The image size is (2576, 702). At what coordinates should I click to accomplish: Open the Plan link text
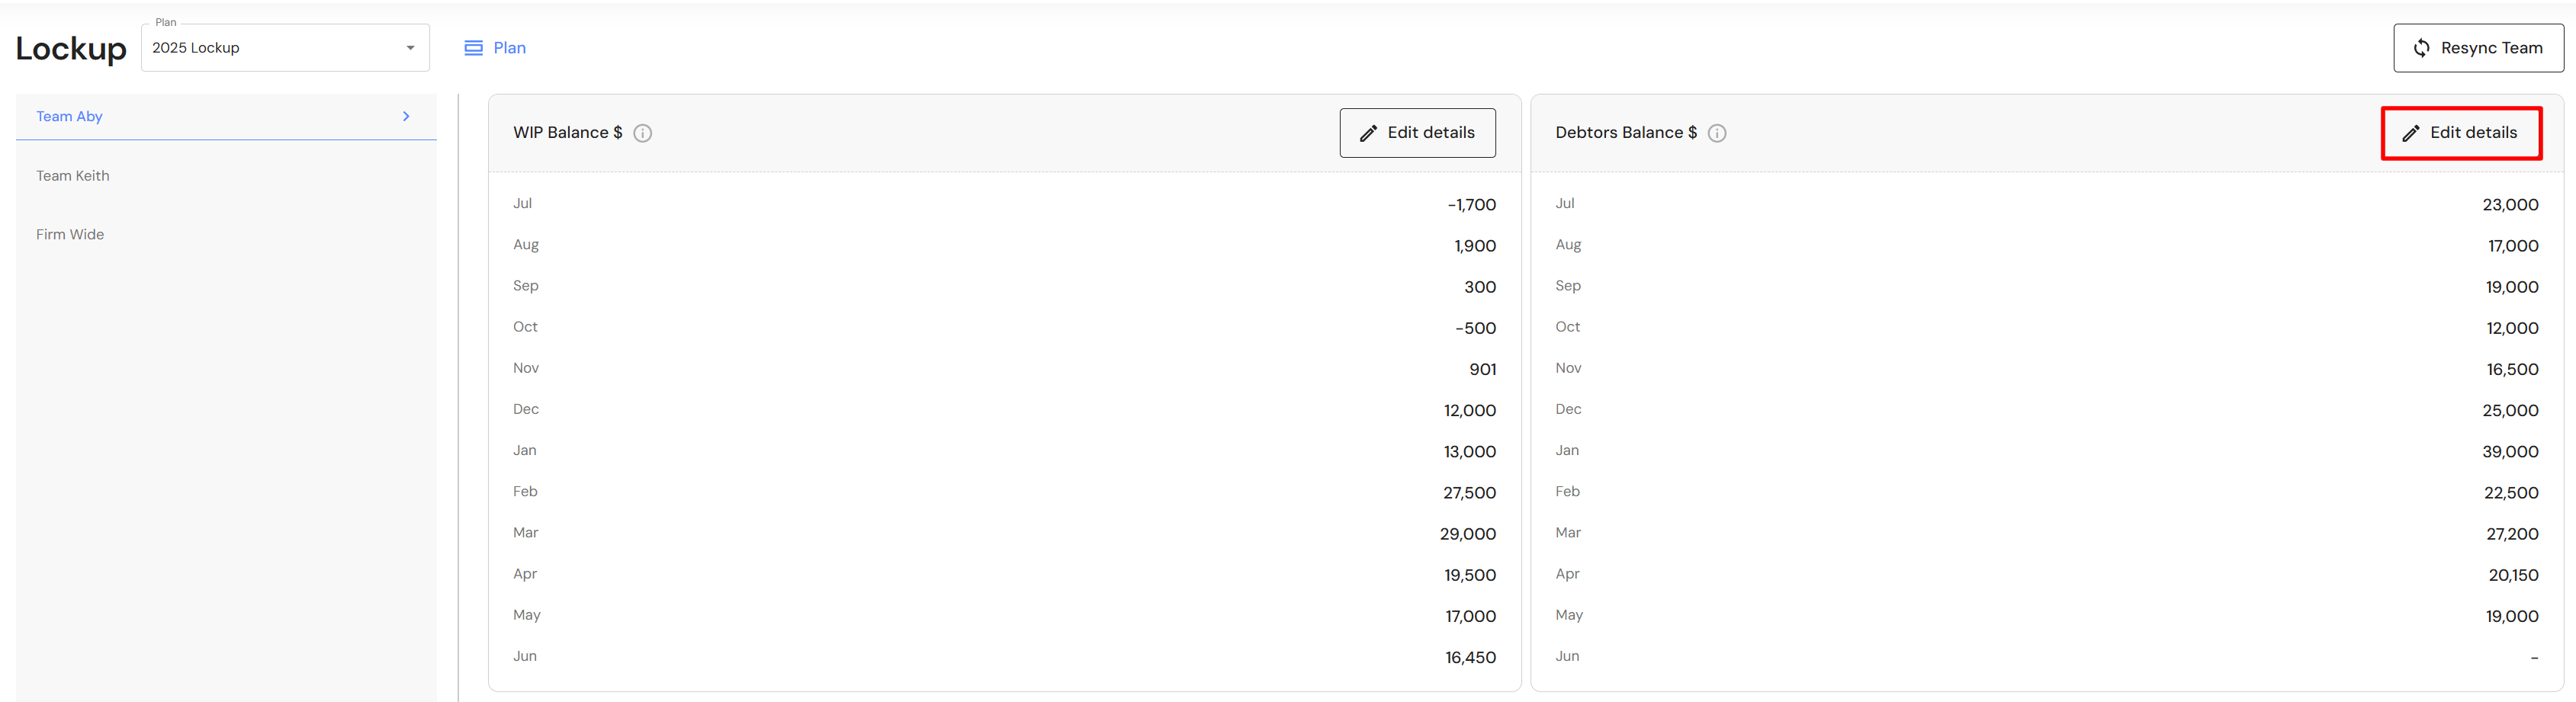point(509,48)
